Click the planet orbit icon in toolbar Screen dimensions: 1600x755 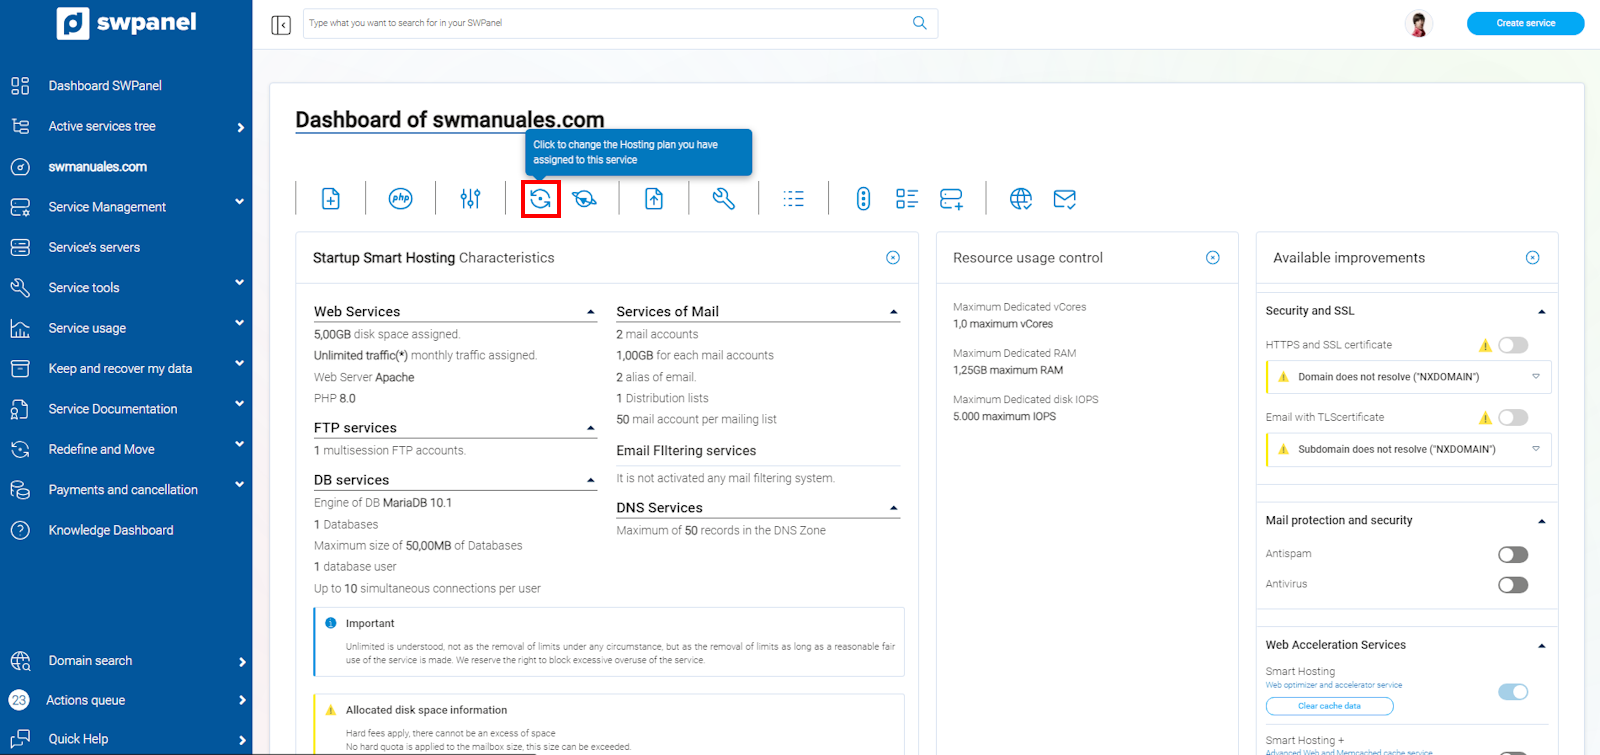point(585,199)
